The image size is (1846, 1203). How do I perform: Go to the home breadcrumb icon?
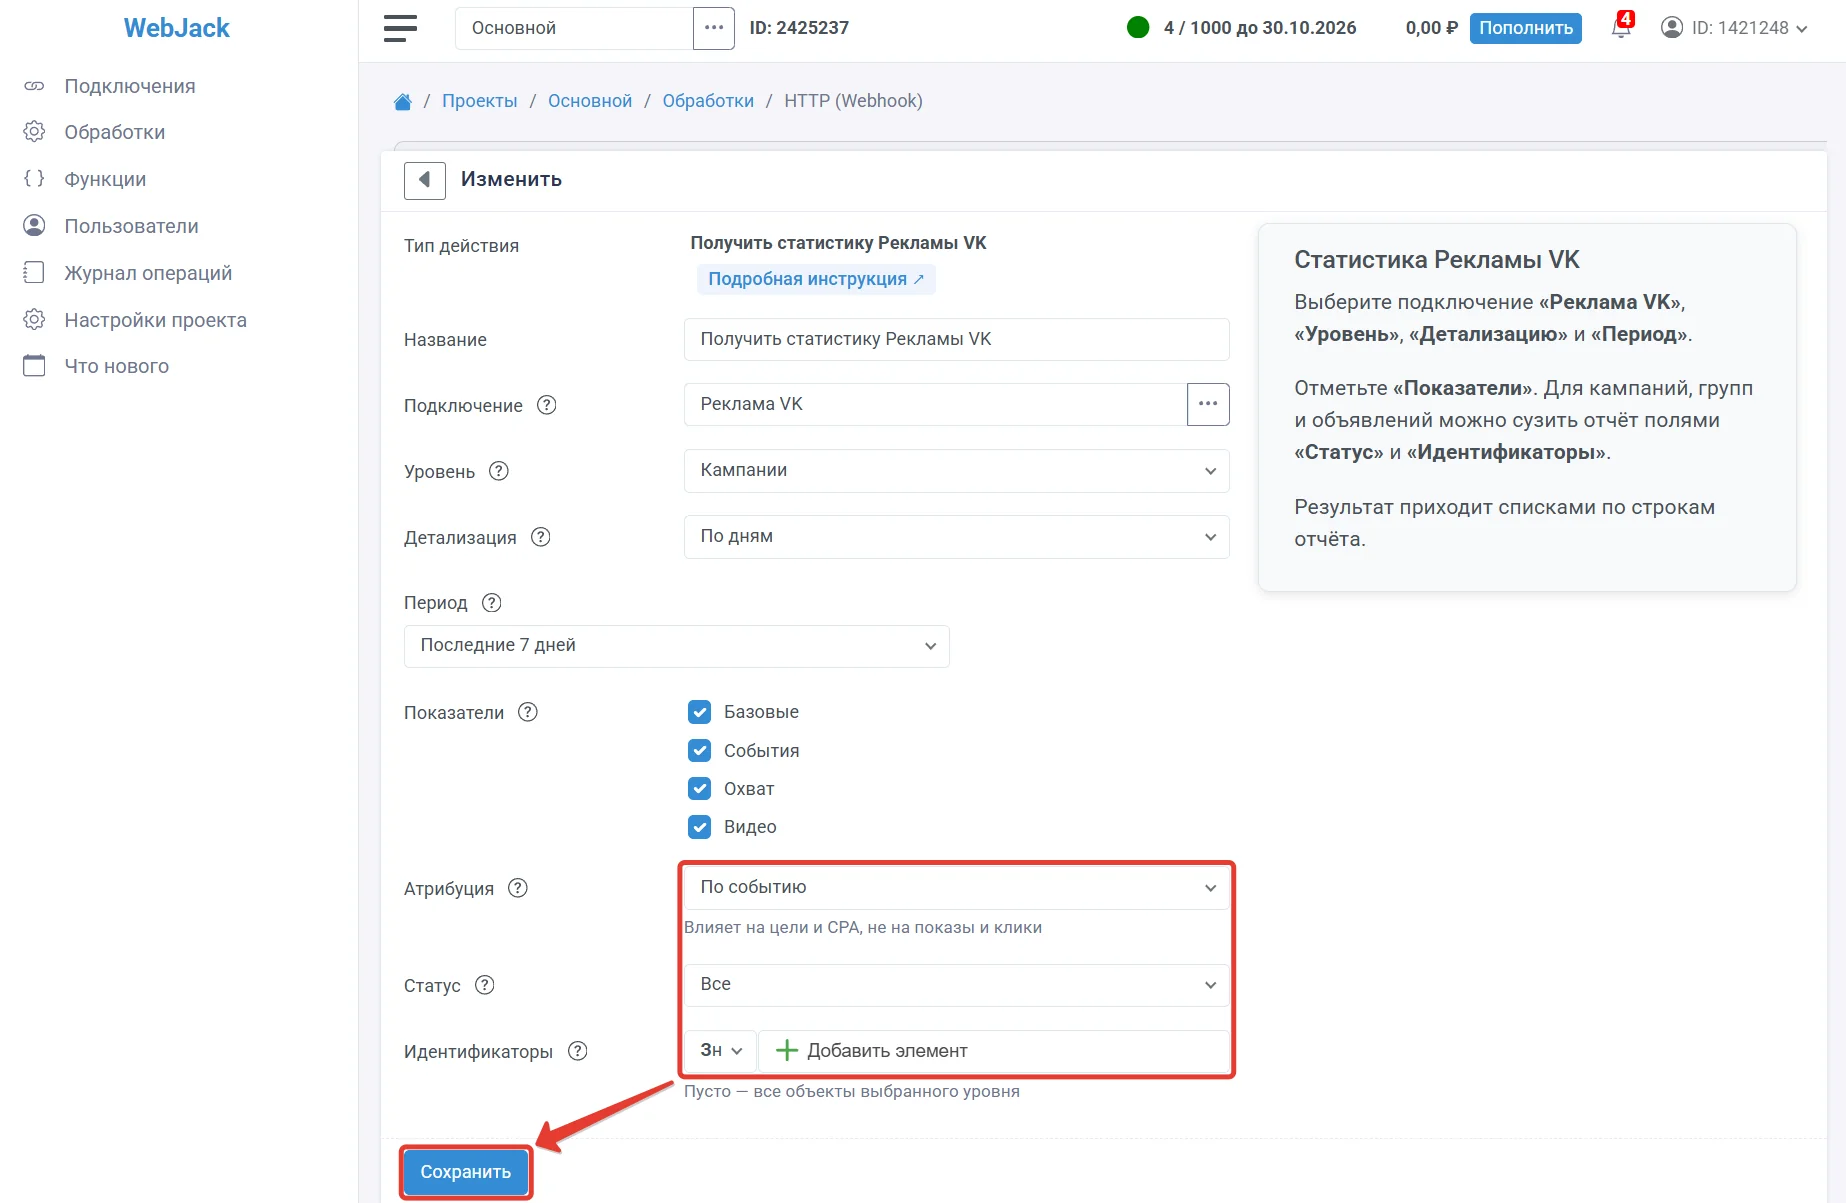[403, 101]
